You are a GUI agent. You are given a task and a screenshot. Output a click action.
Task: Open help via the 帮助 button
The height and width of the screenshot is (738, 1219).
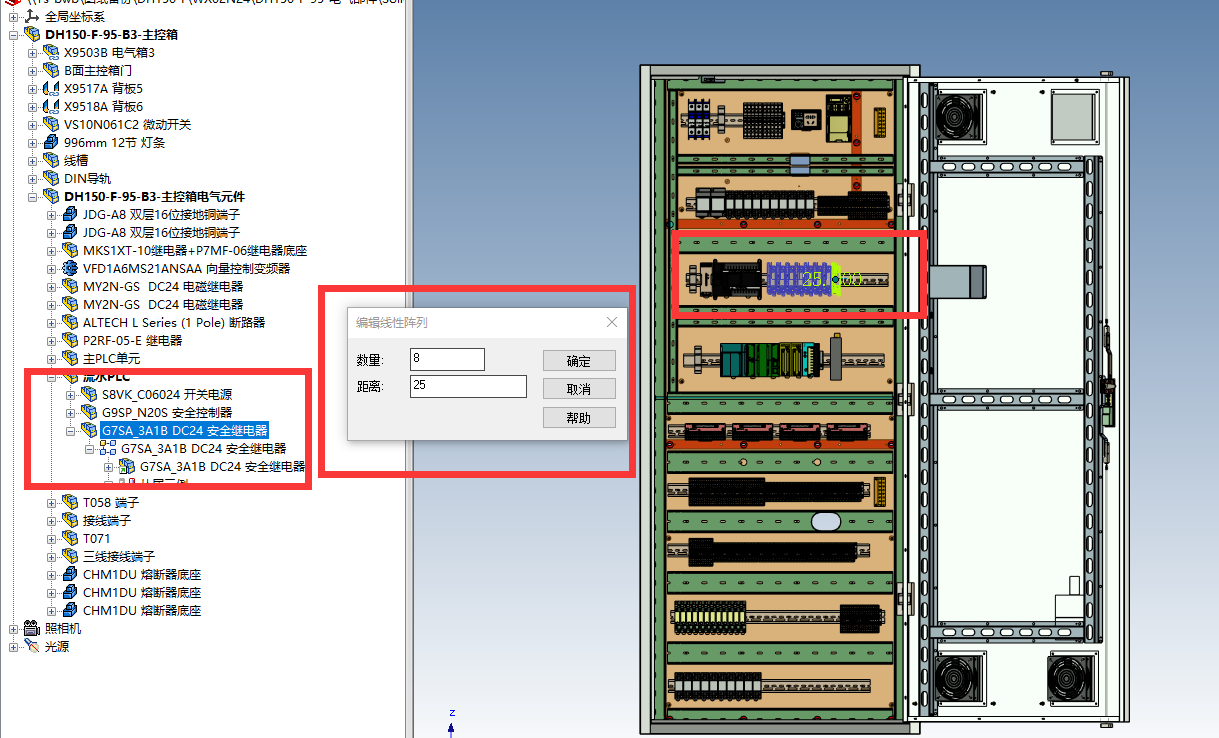coord(578,417)
